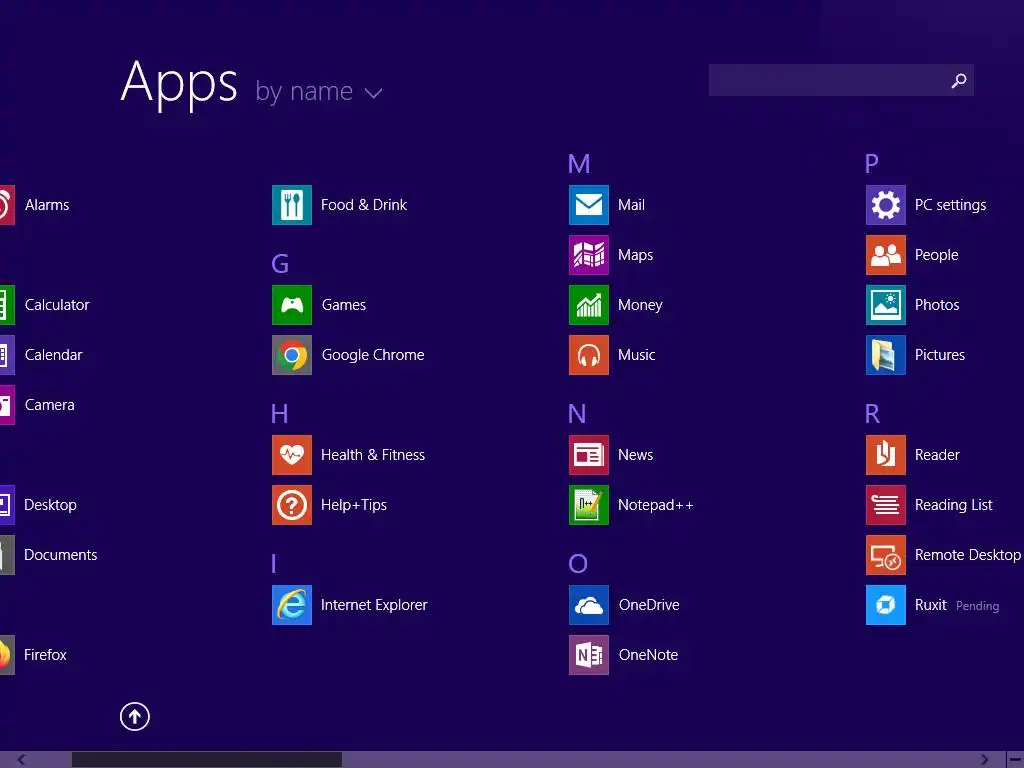The width and height of the screenshot is (1024, 768).
Task: Open the People app icon
Action: pyautogui.click(x=886, y=255)
